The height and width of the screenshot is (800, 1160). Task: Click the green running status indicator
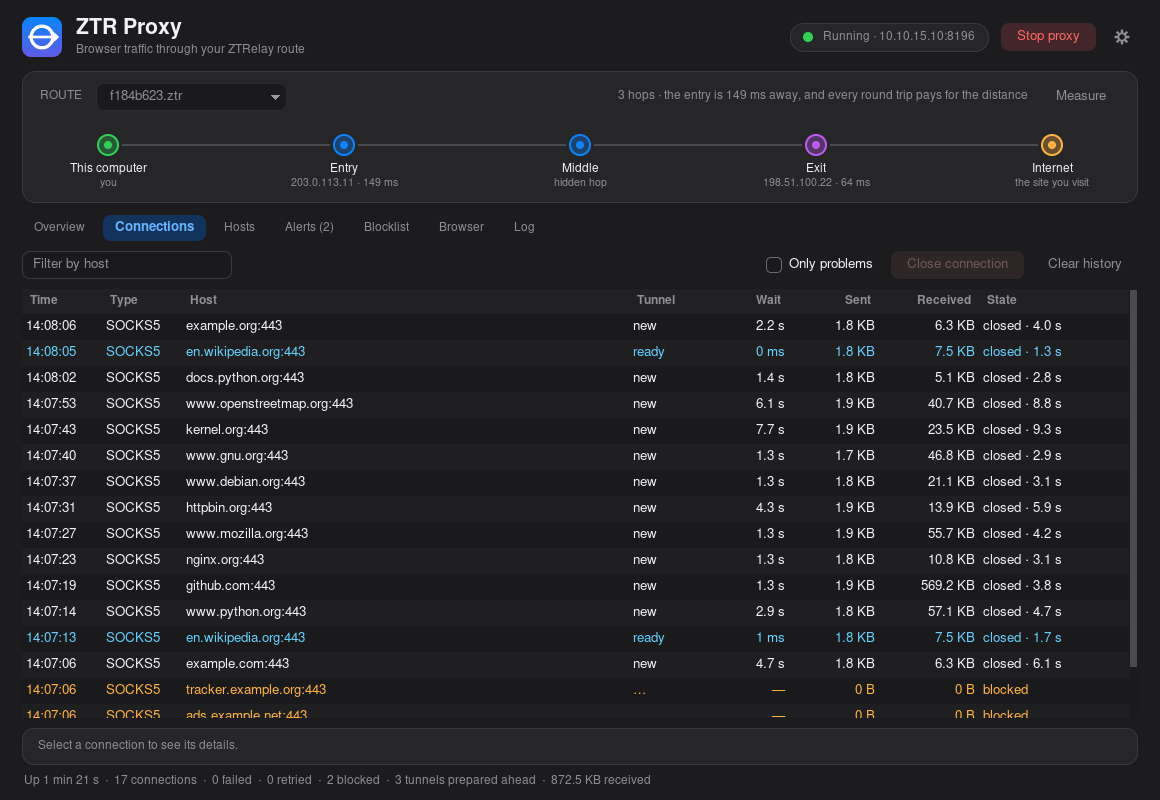click(x=808, y=37)
